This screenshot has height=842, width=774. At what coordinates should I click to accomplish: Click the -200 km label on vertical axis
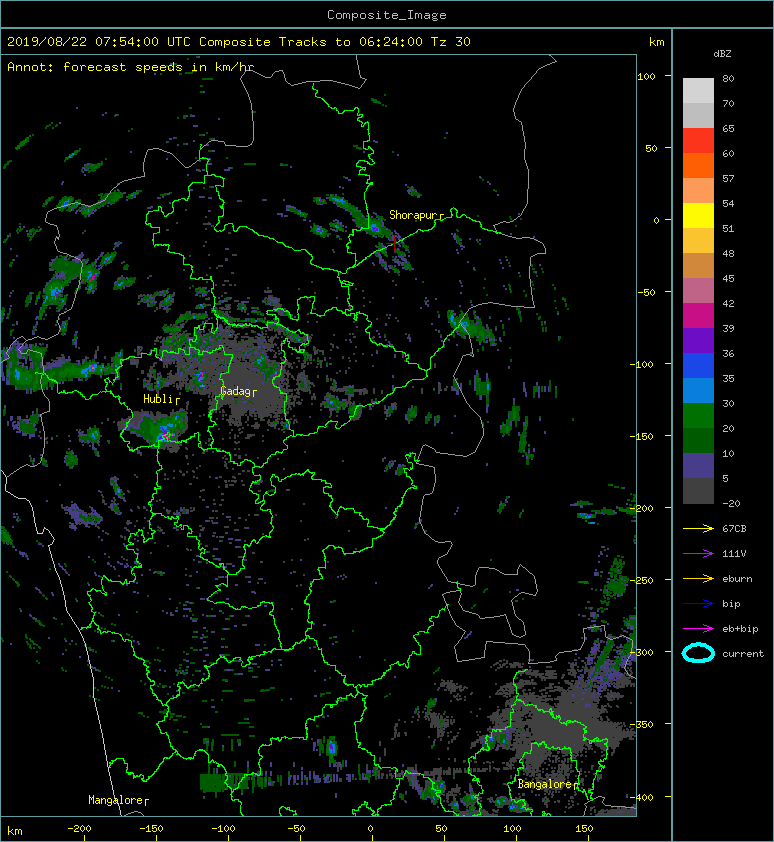(643, 508)
